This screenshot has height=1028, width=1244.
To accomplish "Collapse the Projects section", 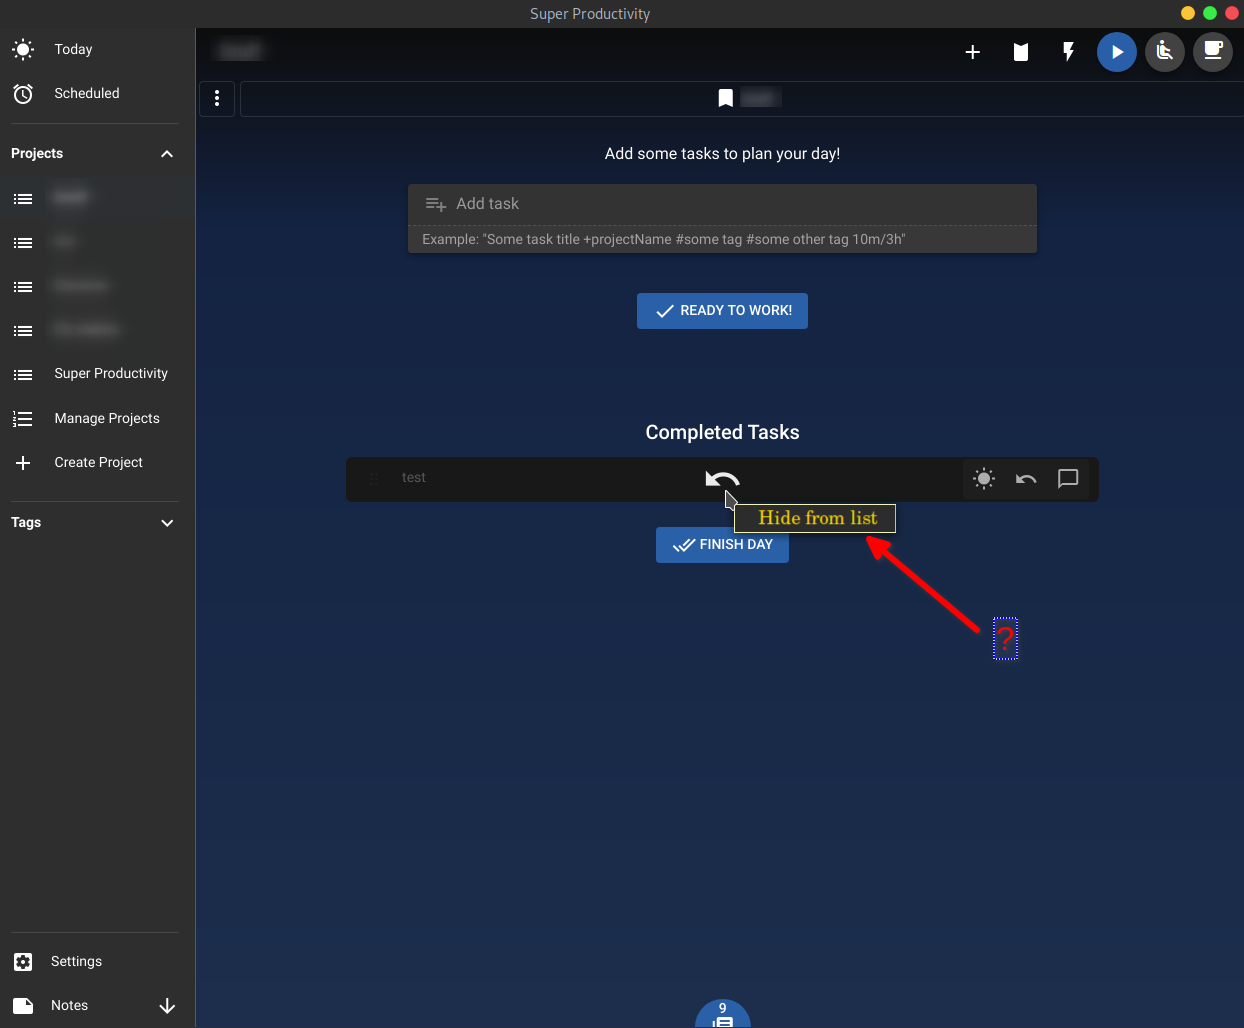I will (167, 153).
